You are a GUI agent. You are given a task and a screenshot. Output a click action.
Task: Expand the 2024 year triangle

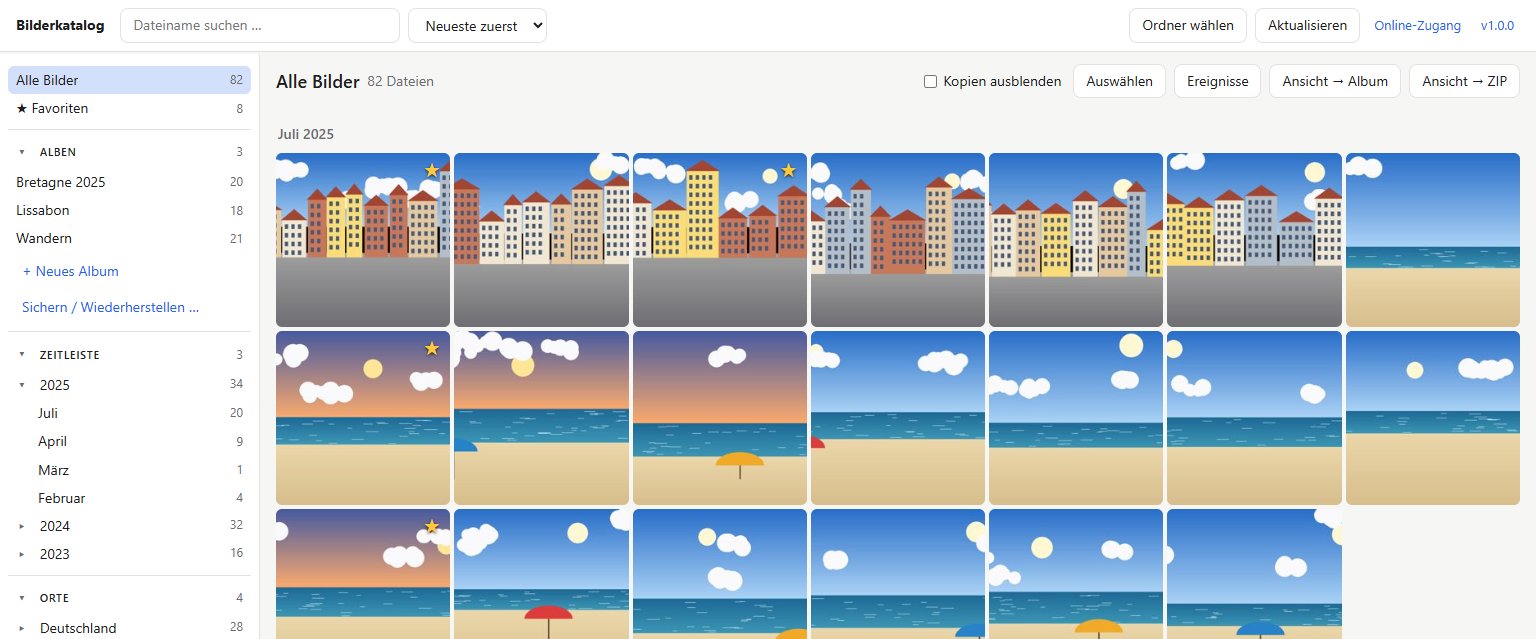pyautogui.click(x=22, y=526)
